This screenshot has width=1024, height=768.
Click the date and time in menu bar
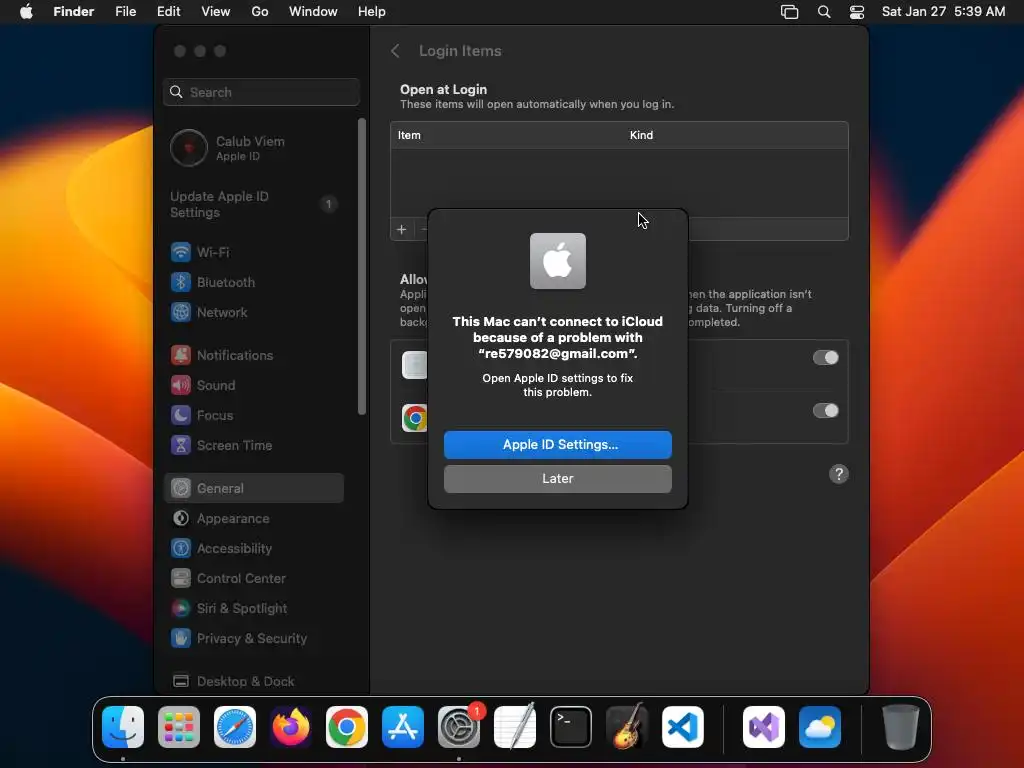[944, 12]
